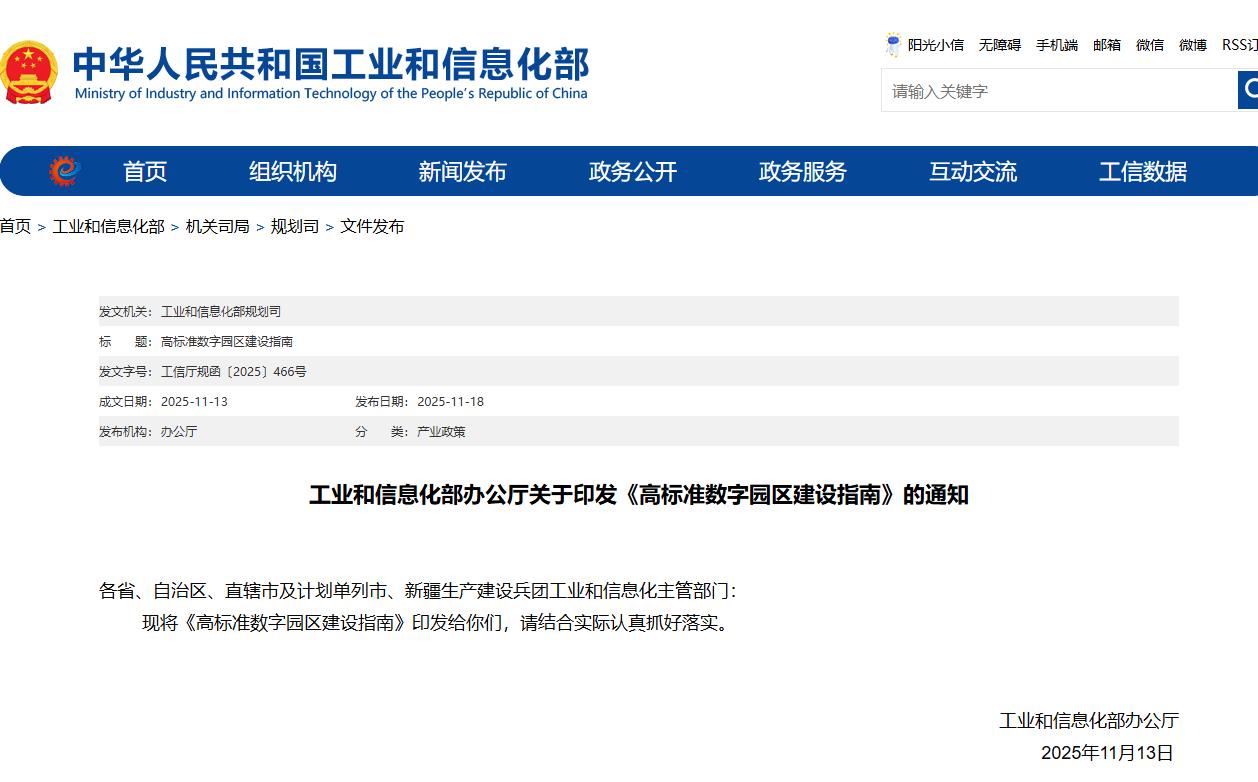Go to 机关司局 via breadcrumb
The width and height of the screenshot is (1258, 782).
click(217, 227)
